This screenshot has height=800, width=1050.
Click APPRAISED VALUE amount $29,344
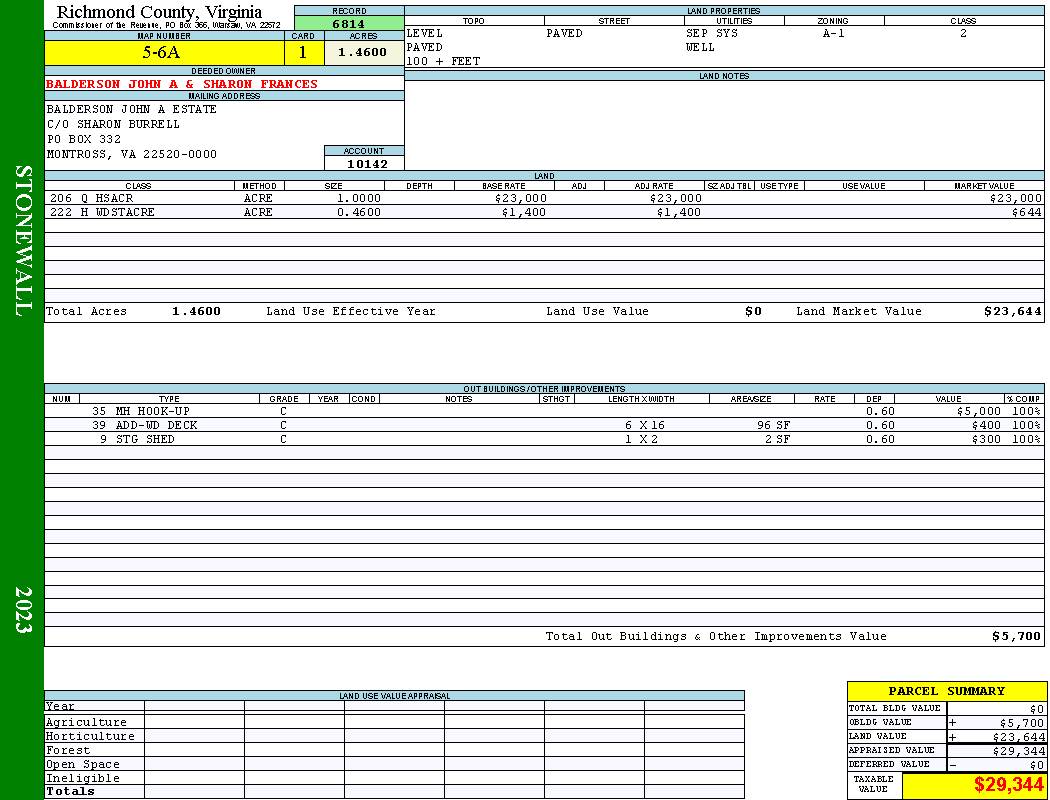1019,751
